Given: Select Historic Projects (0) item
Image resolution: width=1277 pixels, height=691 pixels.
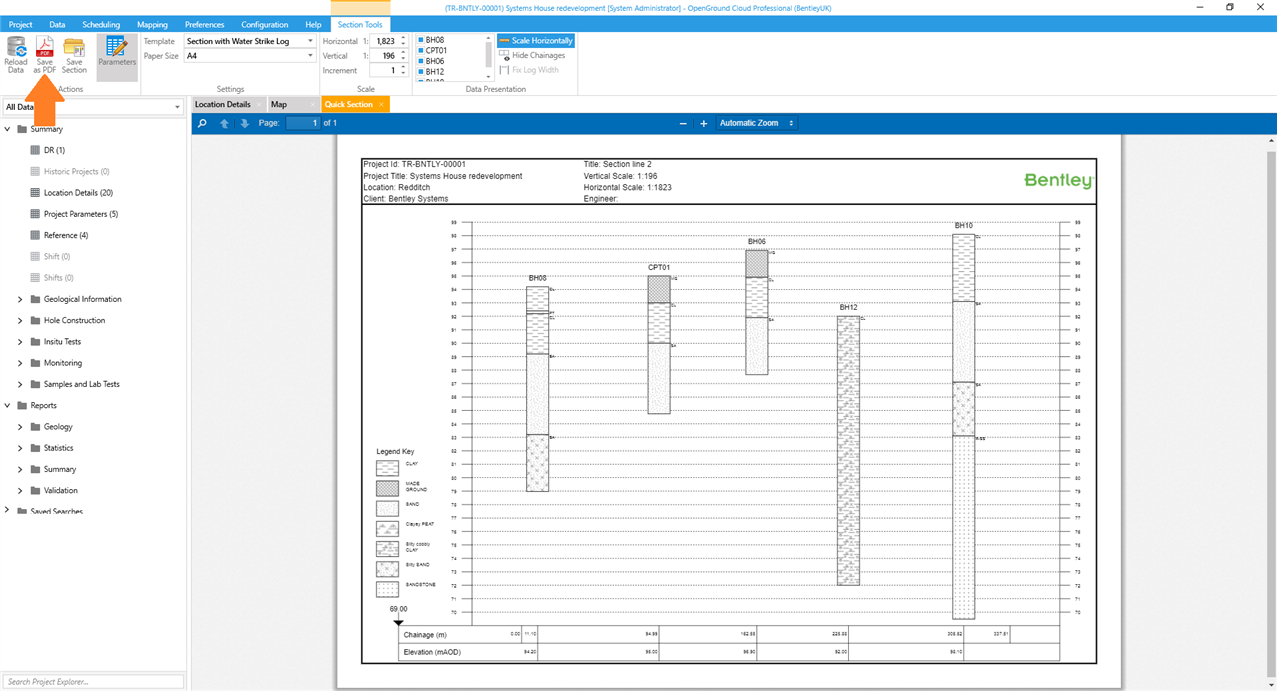Looking at the screenshot, I should tap(77, 171).
